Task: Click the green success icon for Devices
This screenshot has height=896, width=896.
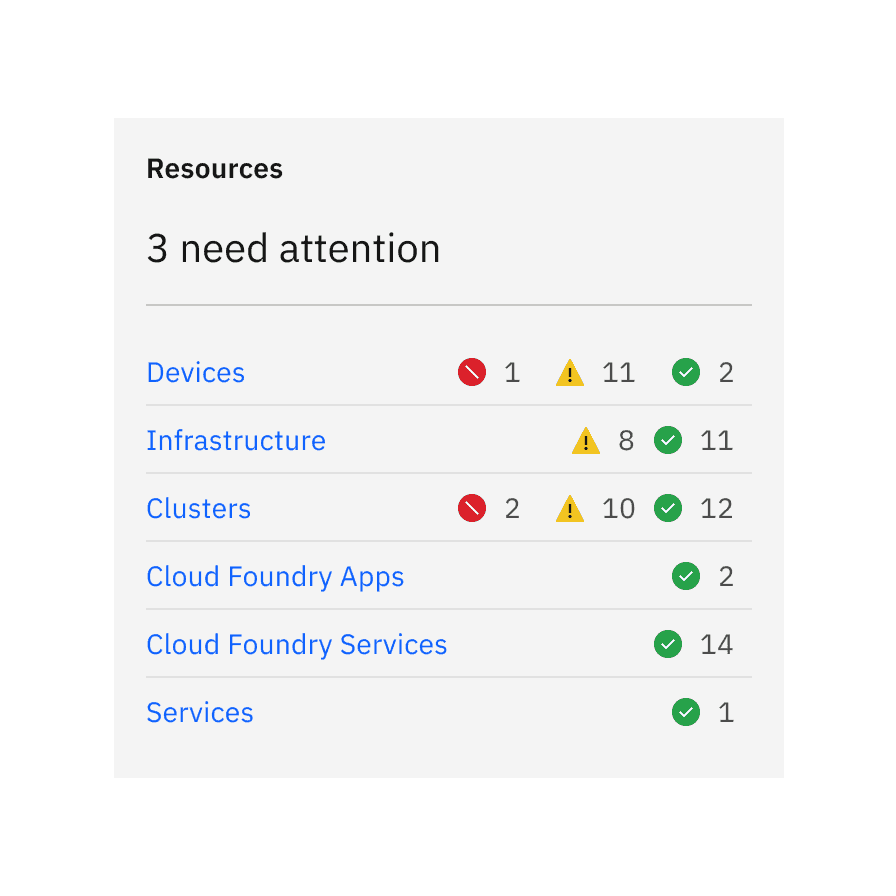Action: (686, 372)
